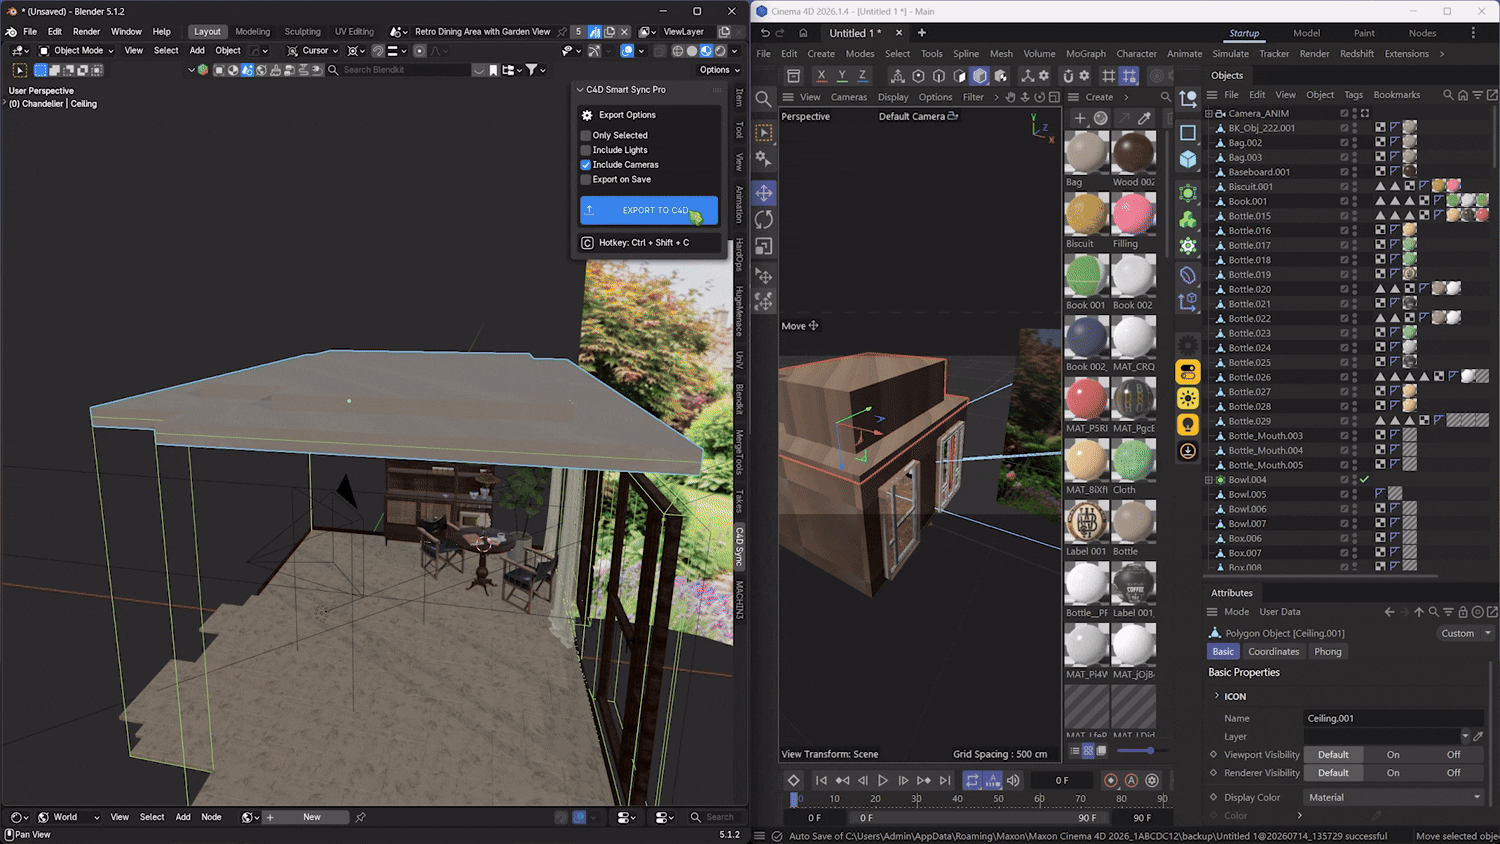This screenshot has width=1500, height=844.
Task: Go to the start of the Cinema 4D timeline
Action: [821, 780]
